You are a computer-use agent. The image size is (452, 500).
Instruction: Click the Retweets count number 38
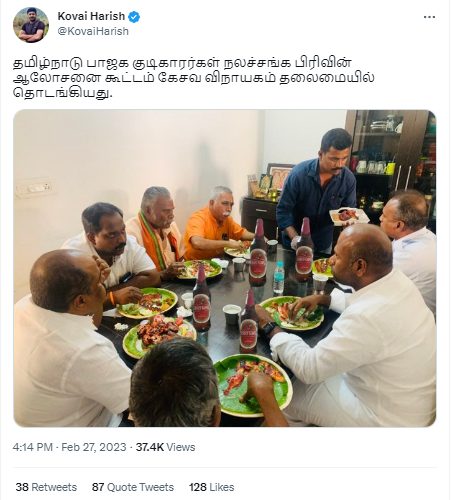(x=22, y=487)
